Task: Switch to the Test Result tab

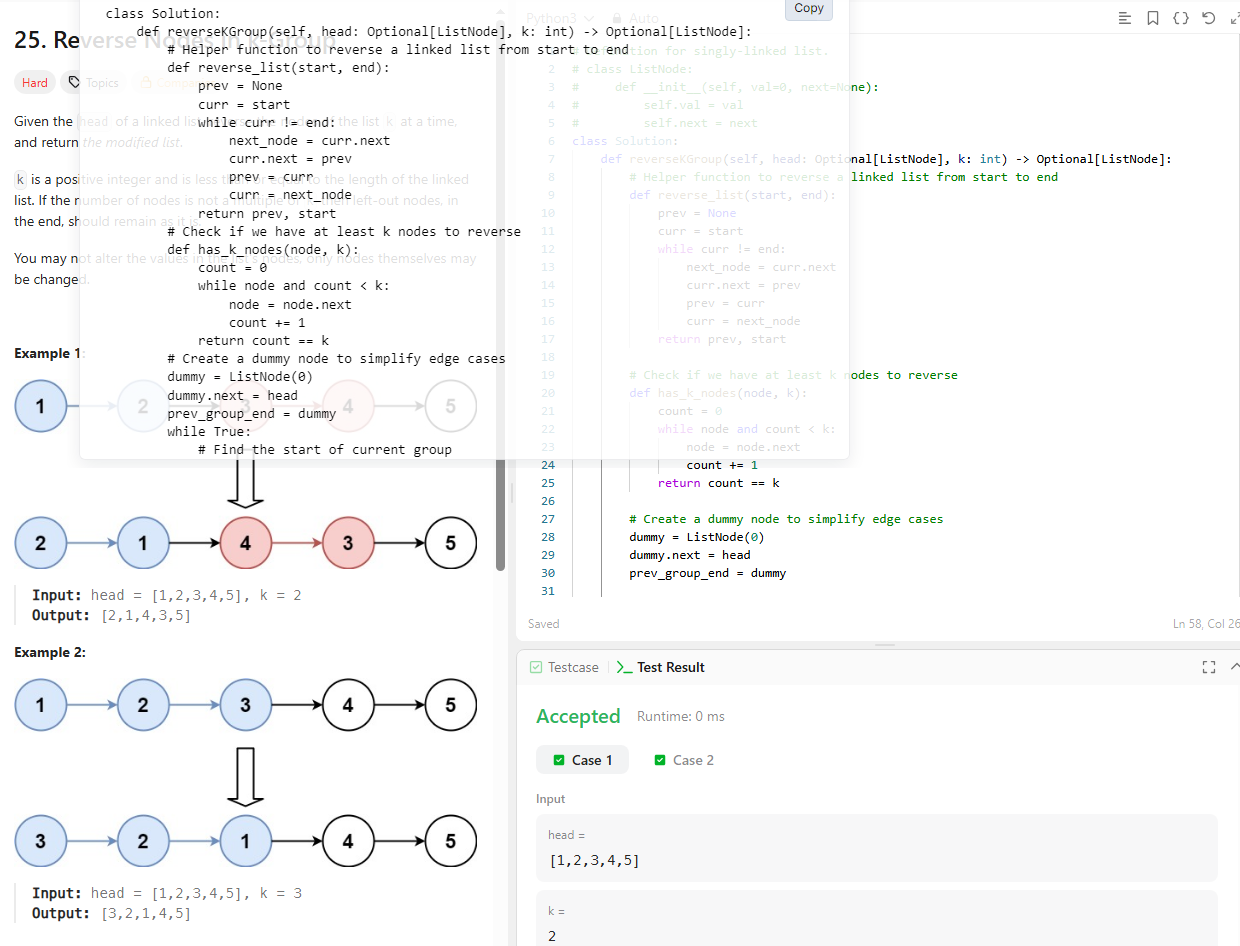Action: (x=670, y=667)
